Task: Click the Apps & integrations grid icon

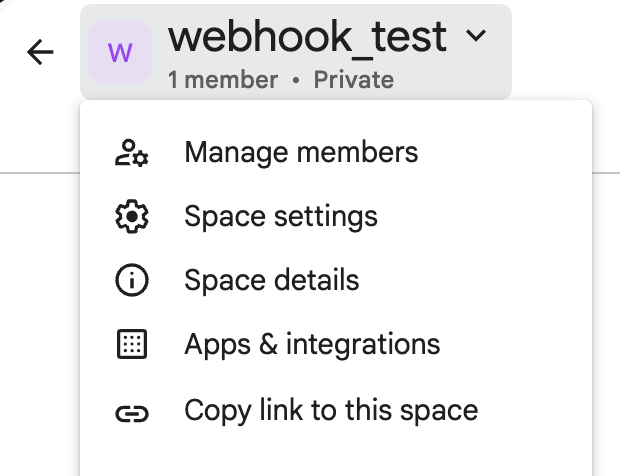Action: pyautogui.click(x=132, y=344)
